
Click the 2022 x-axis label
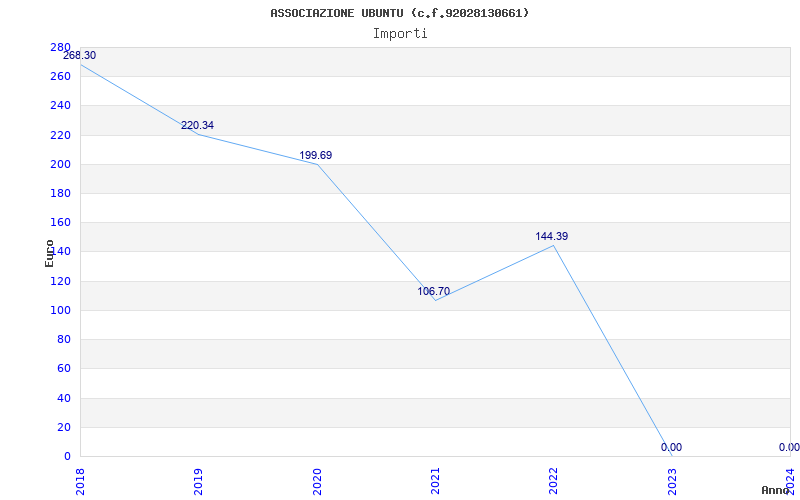554,482
